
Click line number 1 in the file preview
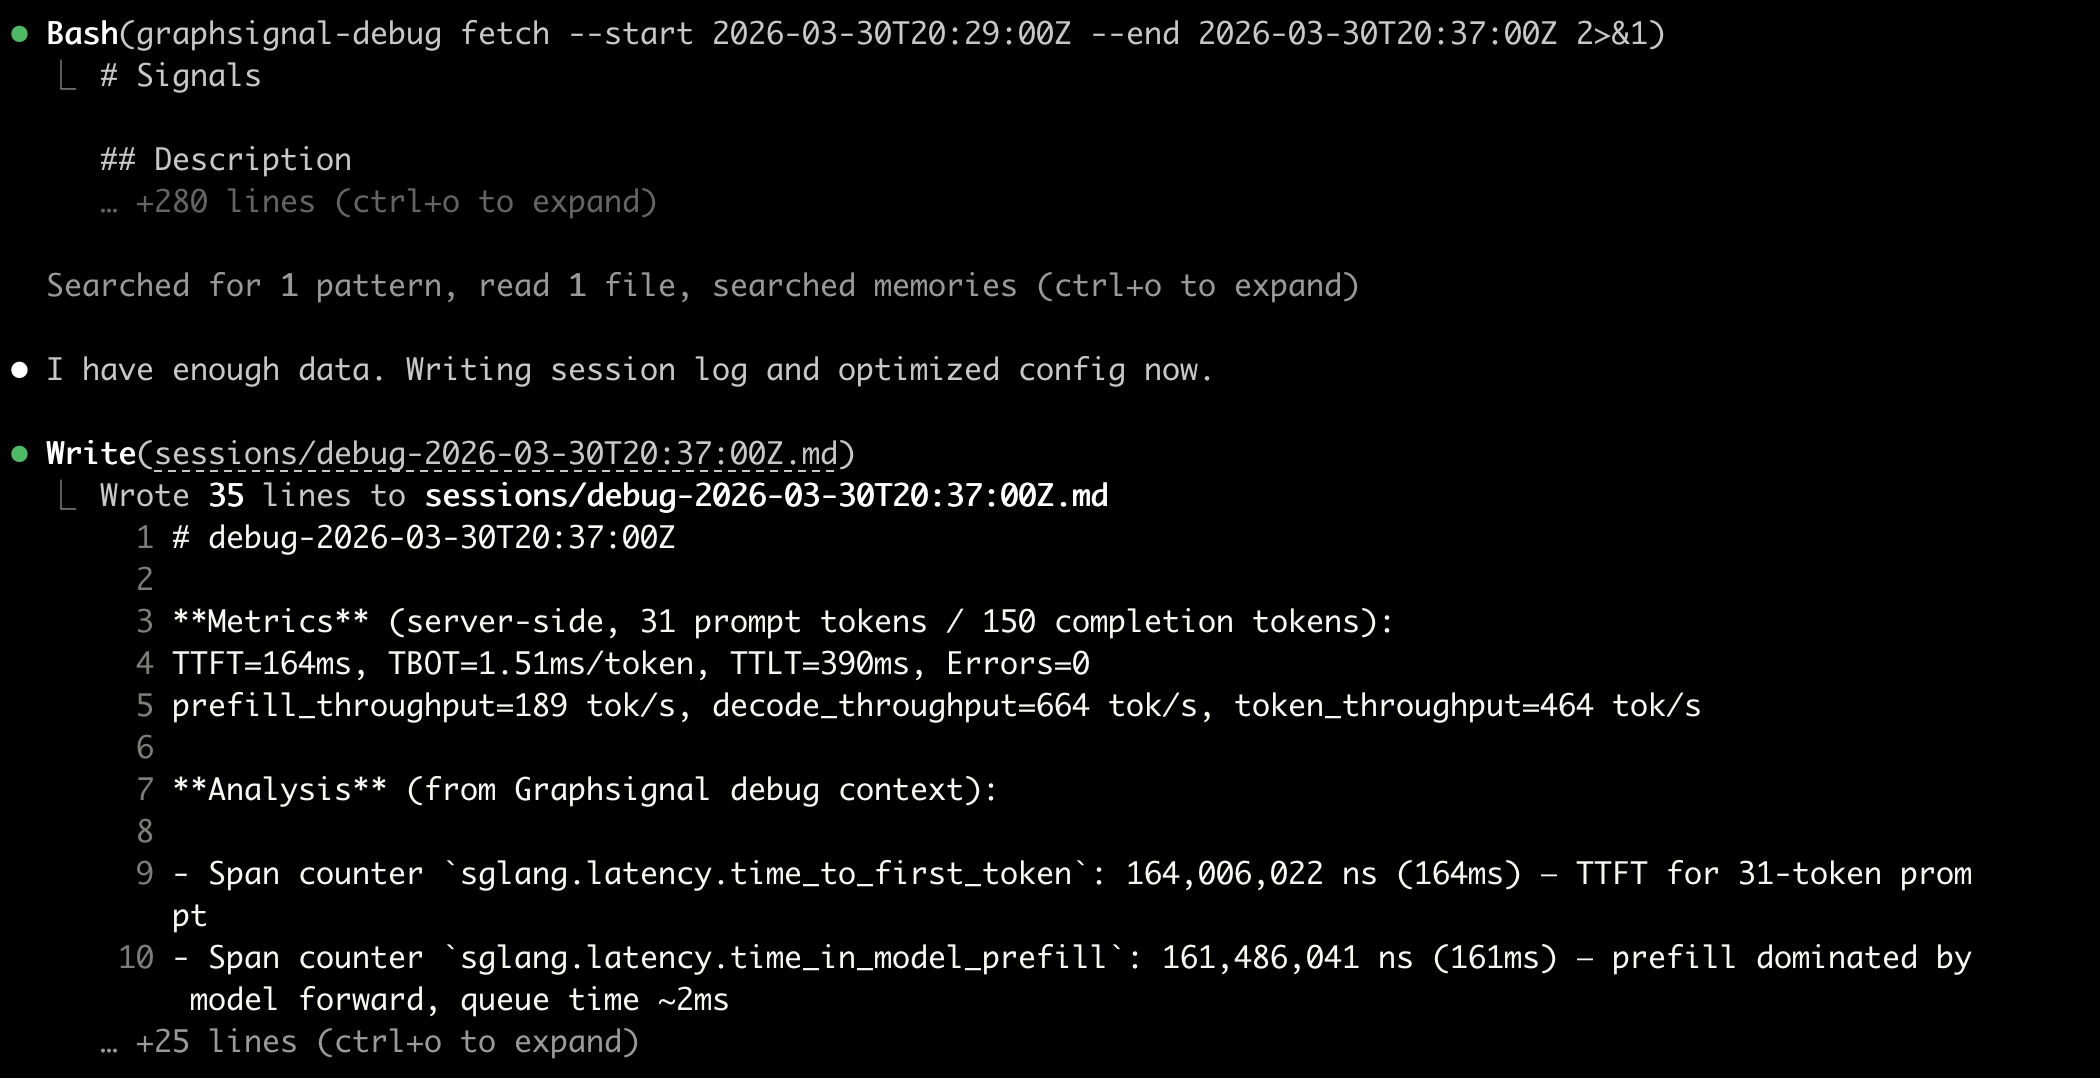145,538
